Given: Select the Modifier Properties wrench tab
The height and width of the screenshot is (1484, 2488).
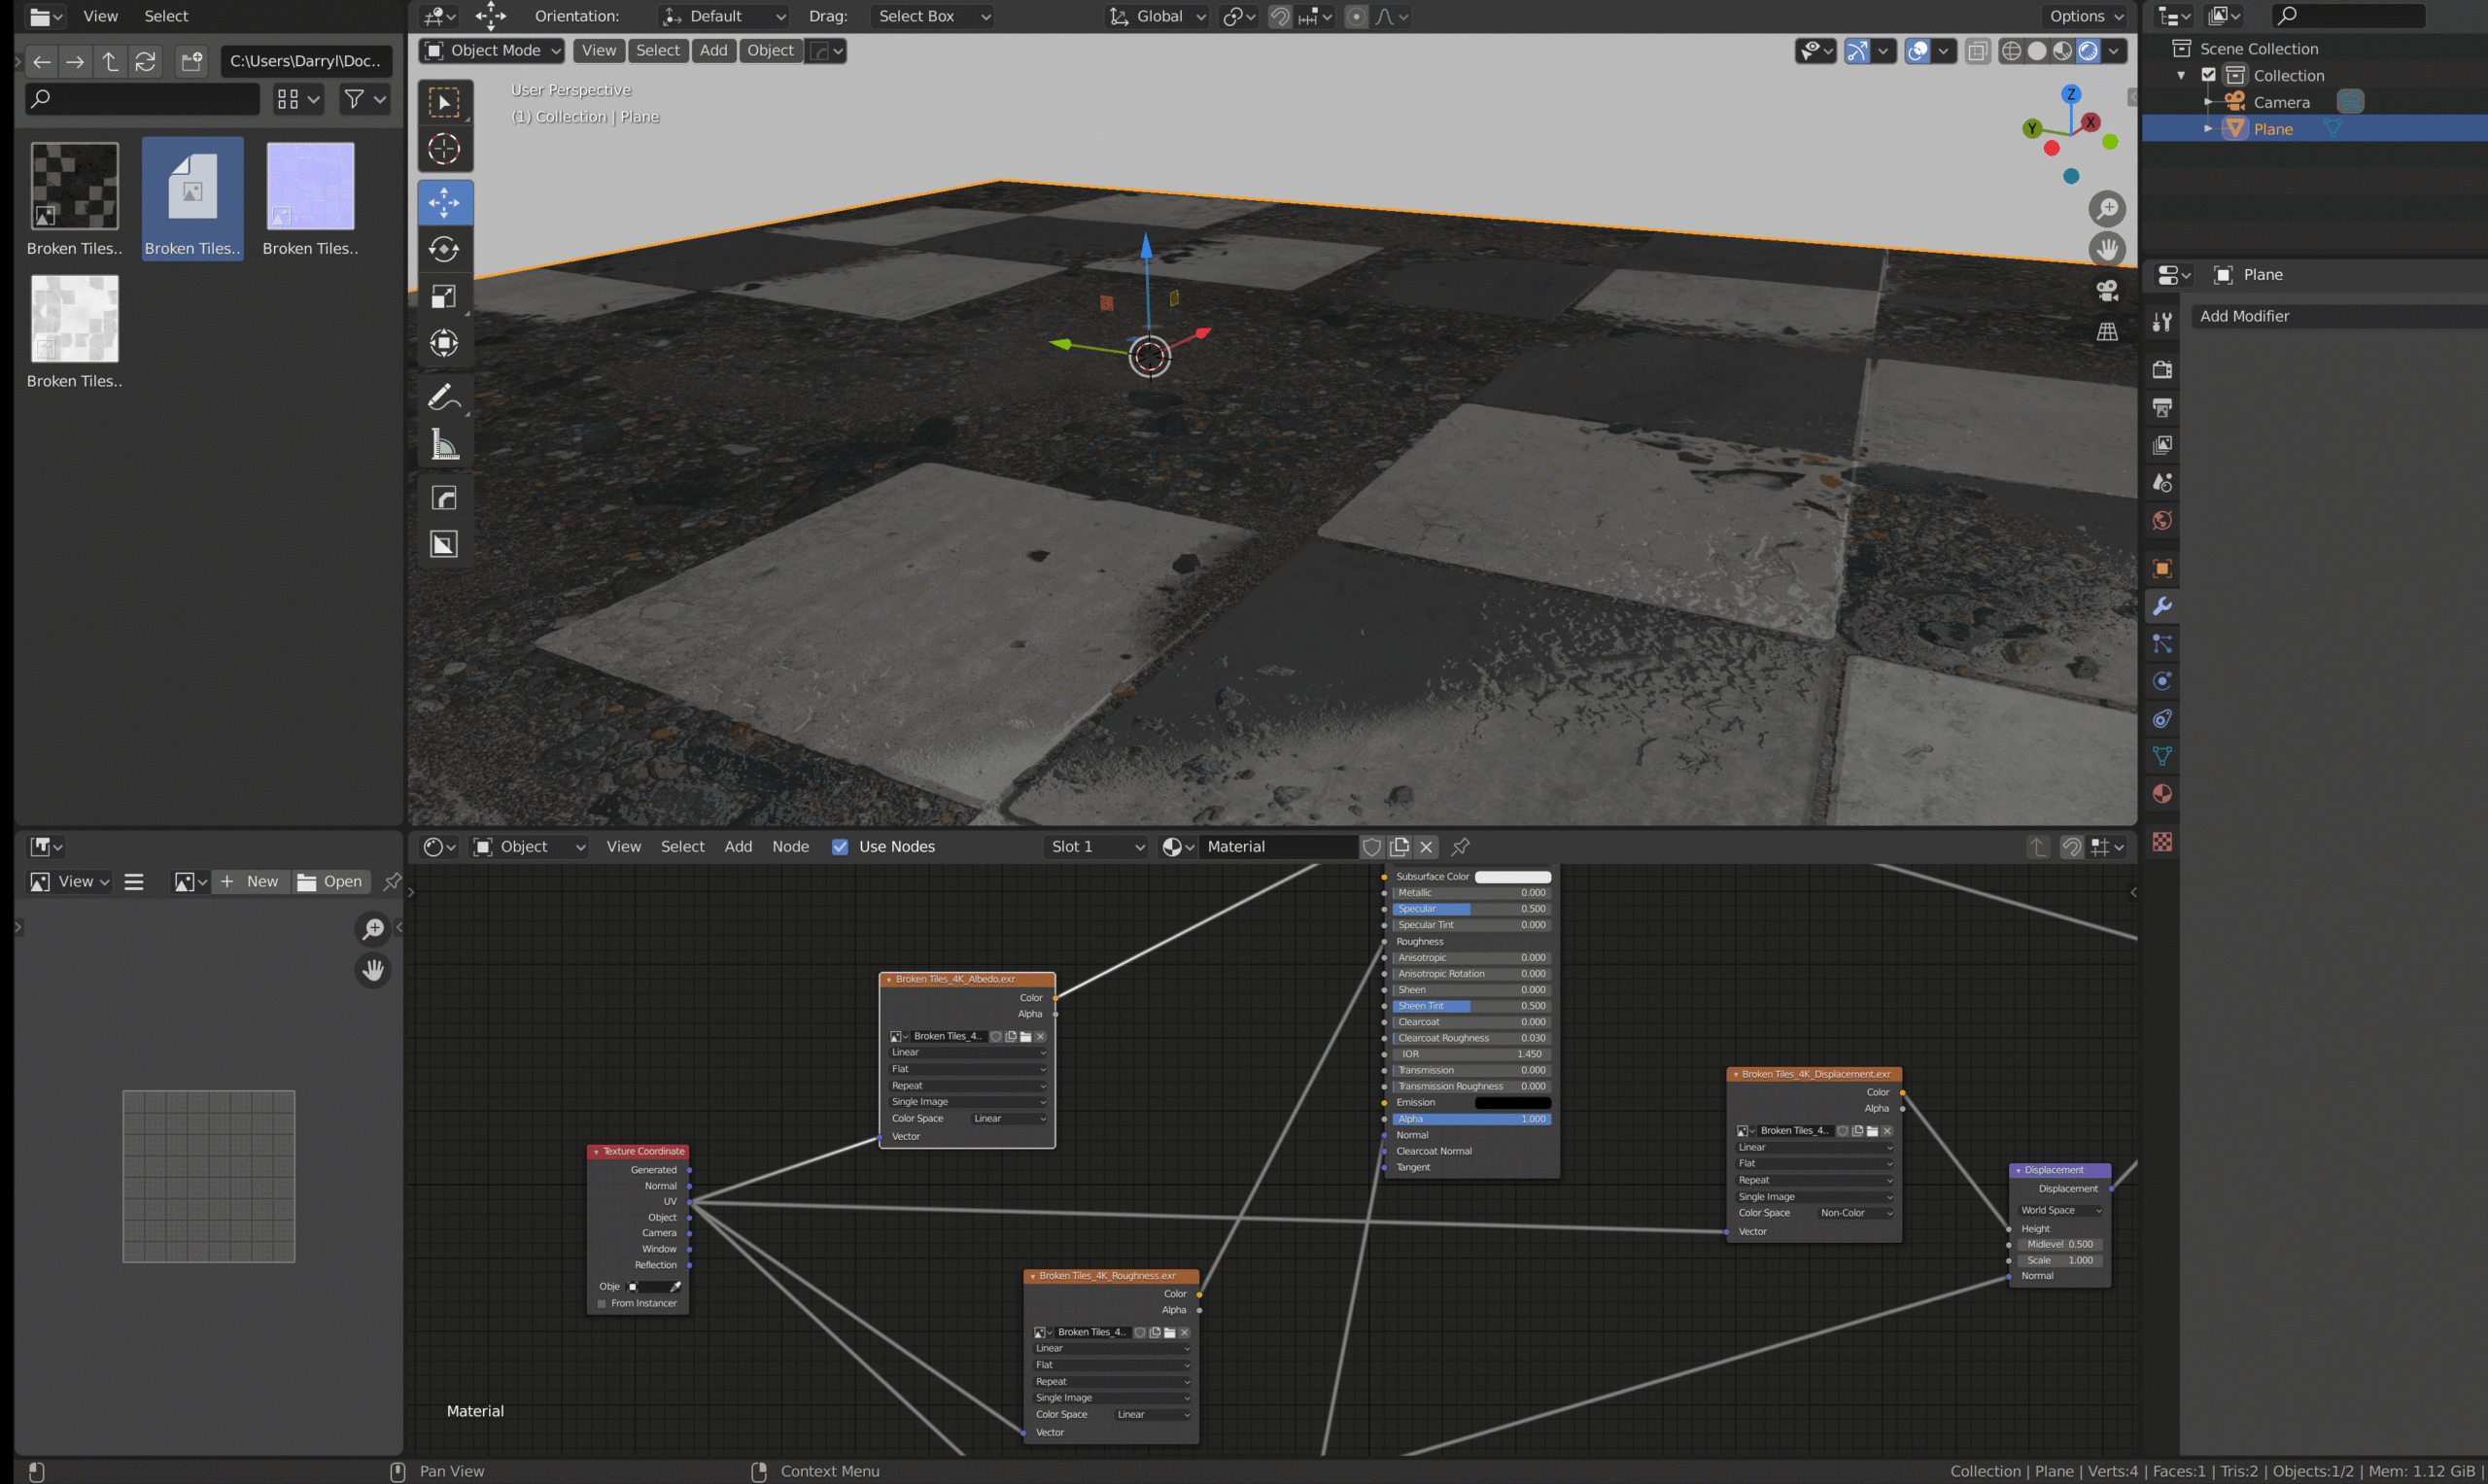Looking at the screenshot, I should (2162, 606).
